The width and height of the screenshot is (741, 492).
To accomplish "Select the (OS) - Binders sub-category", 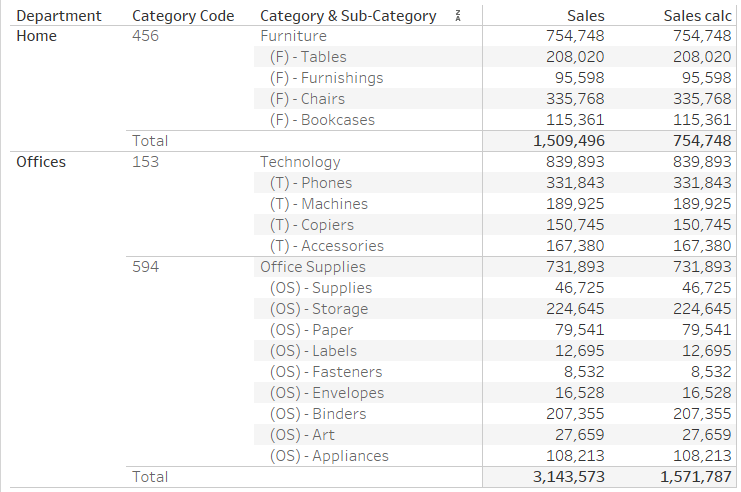I will [x=318, y=414].
